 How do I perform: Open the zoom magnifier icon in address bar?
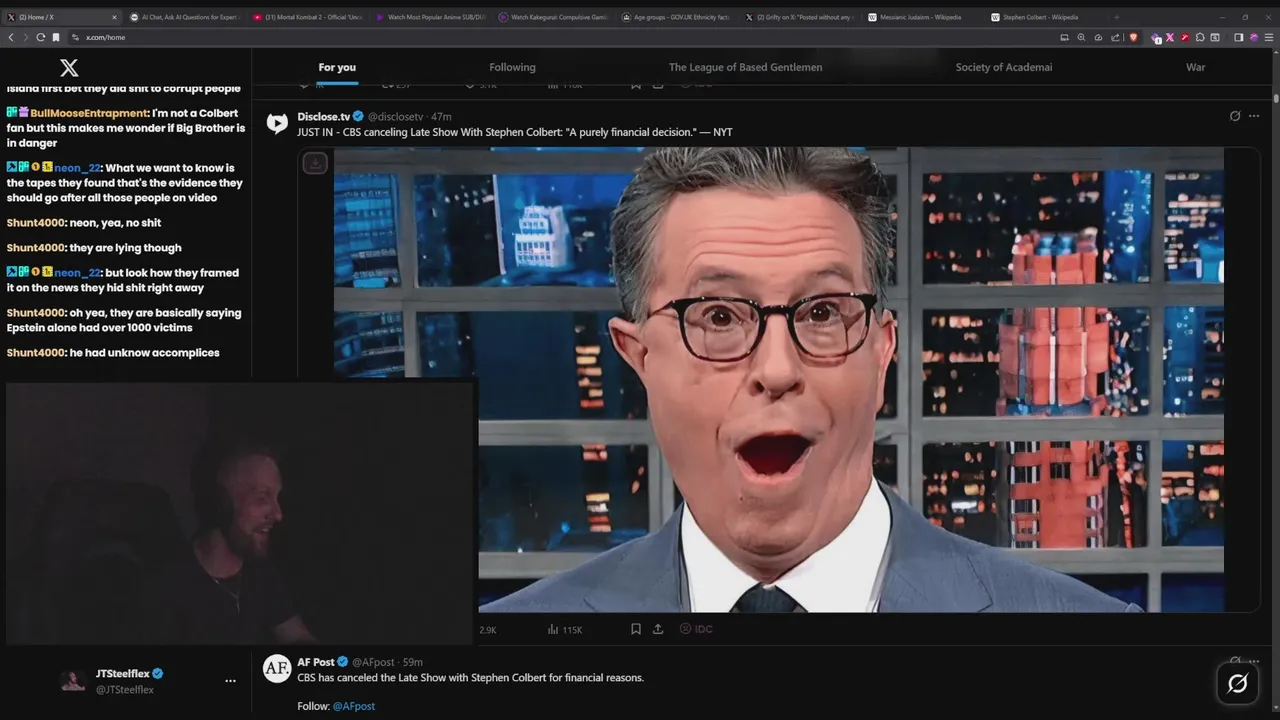pyautogui.click(x=1081, y=37)
